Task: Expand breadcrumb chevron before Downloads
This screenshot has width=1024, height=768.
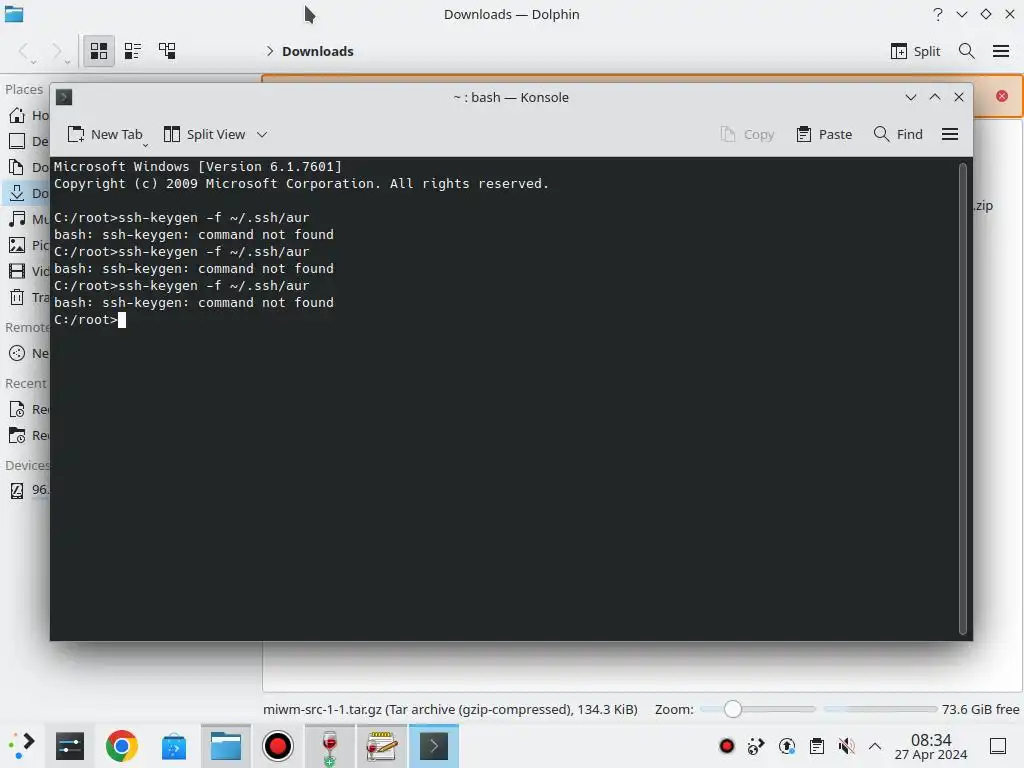Action: (x=270, y=51)
